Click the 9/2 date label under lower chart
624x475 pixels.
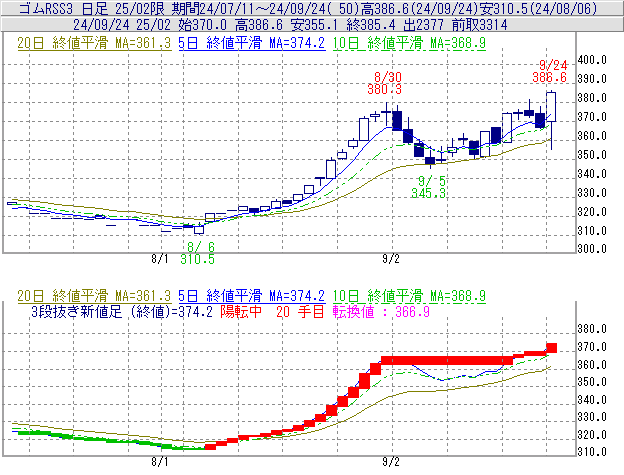pyautogui.click(x=391, y=462)
